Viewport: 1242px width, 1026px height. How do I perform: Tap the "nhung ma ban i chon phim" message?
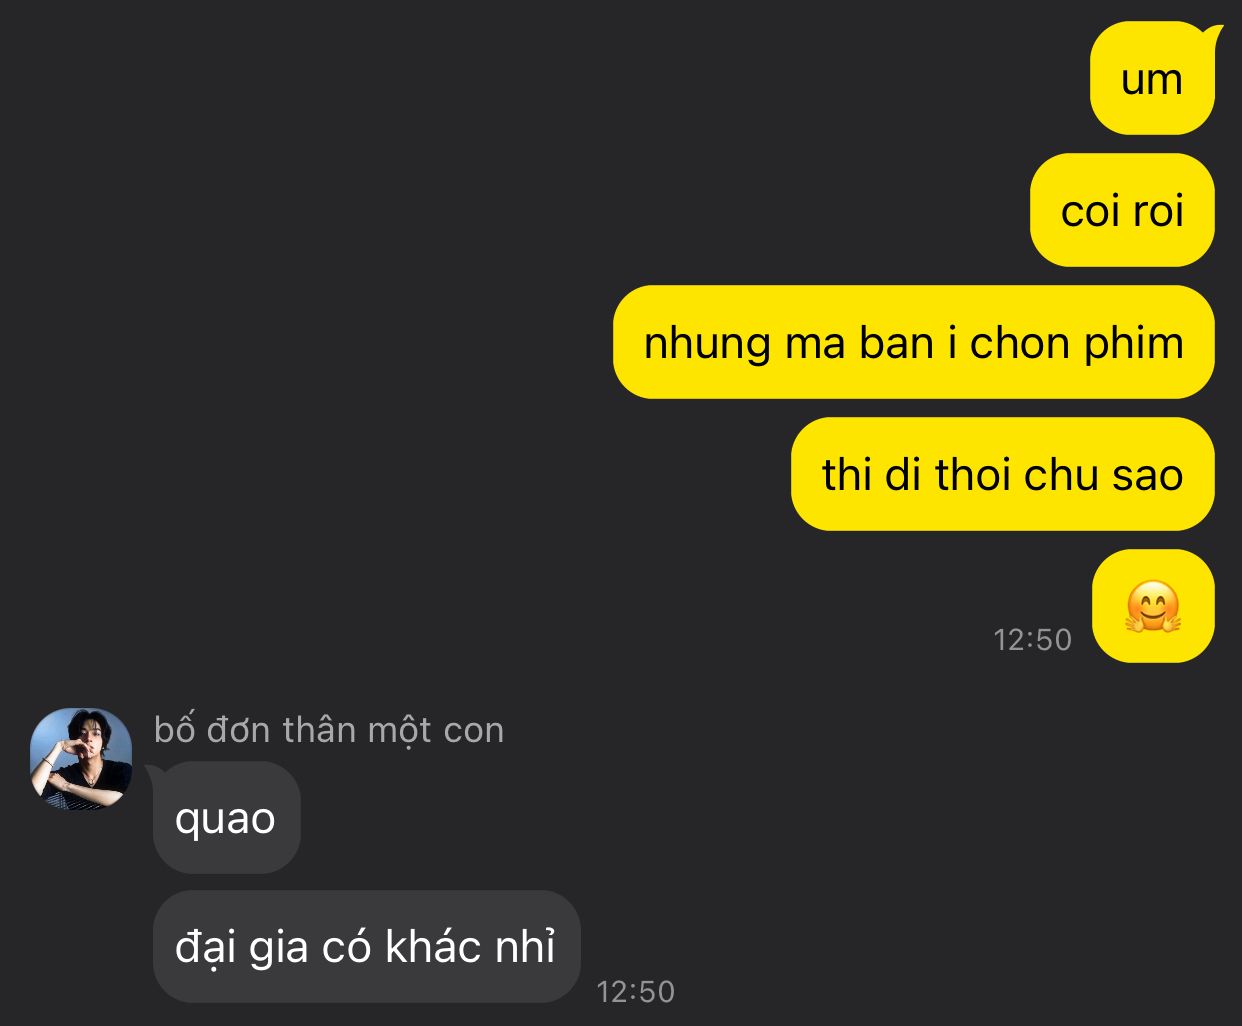[x=914, y=342]
